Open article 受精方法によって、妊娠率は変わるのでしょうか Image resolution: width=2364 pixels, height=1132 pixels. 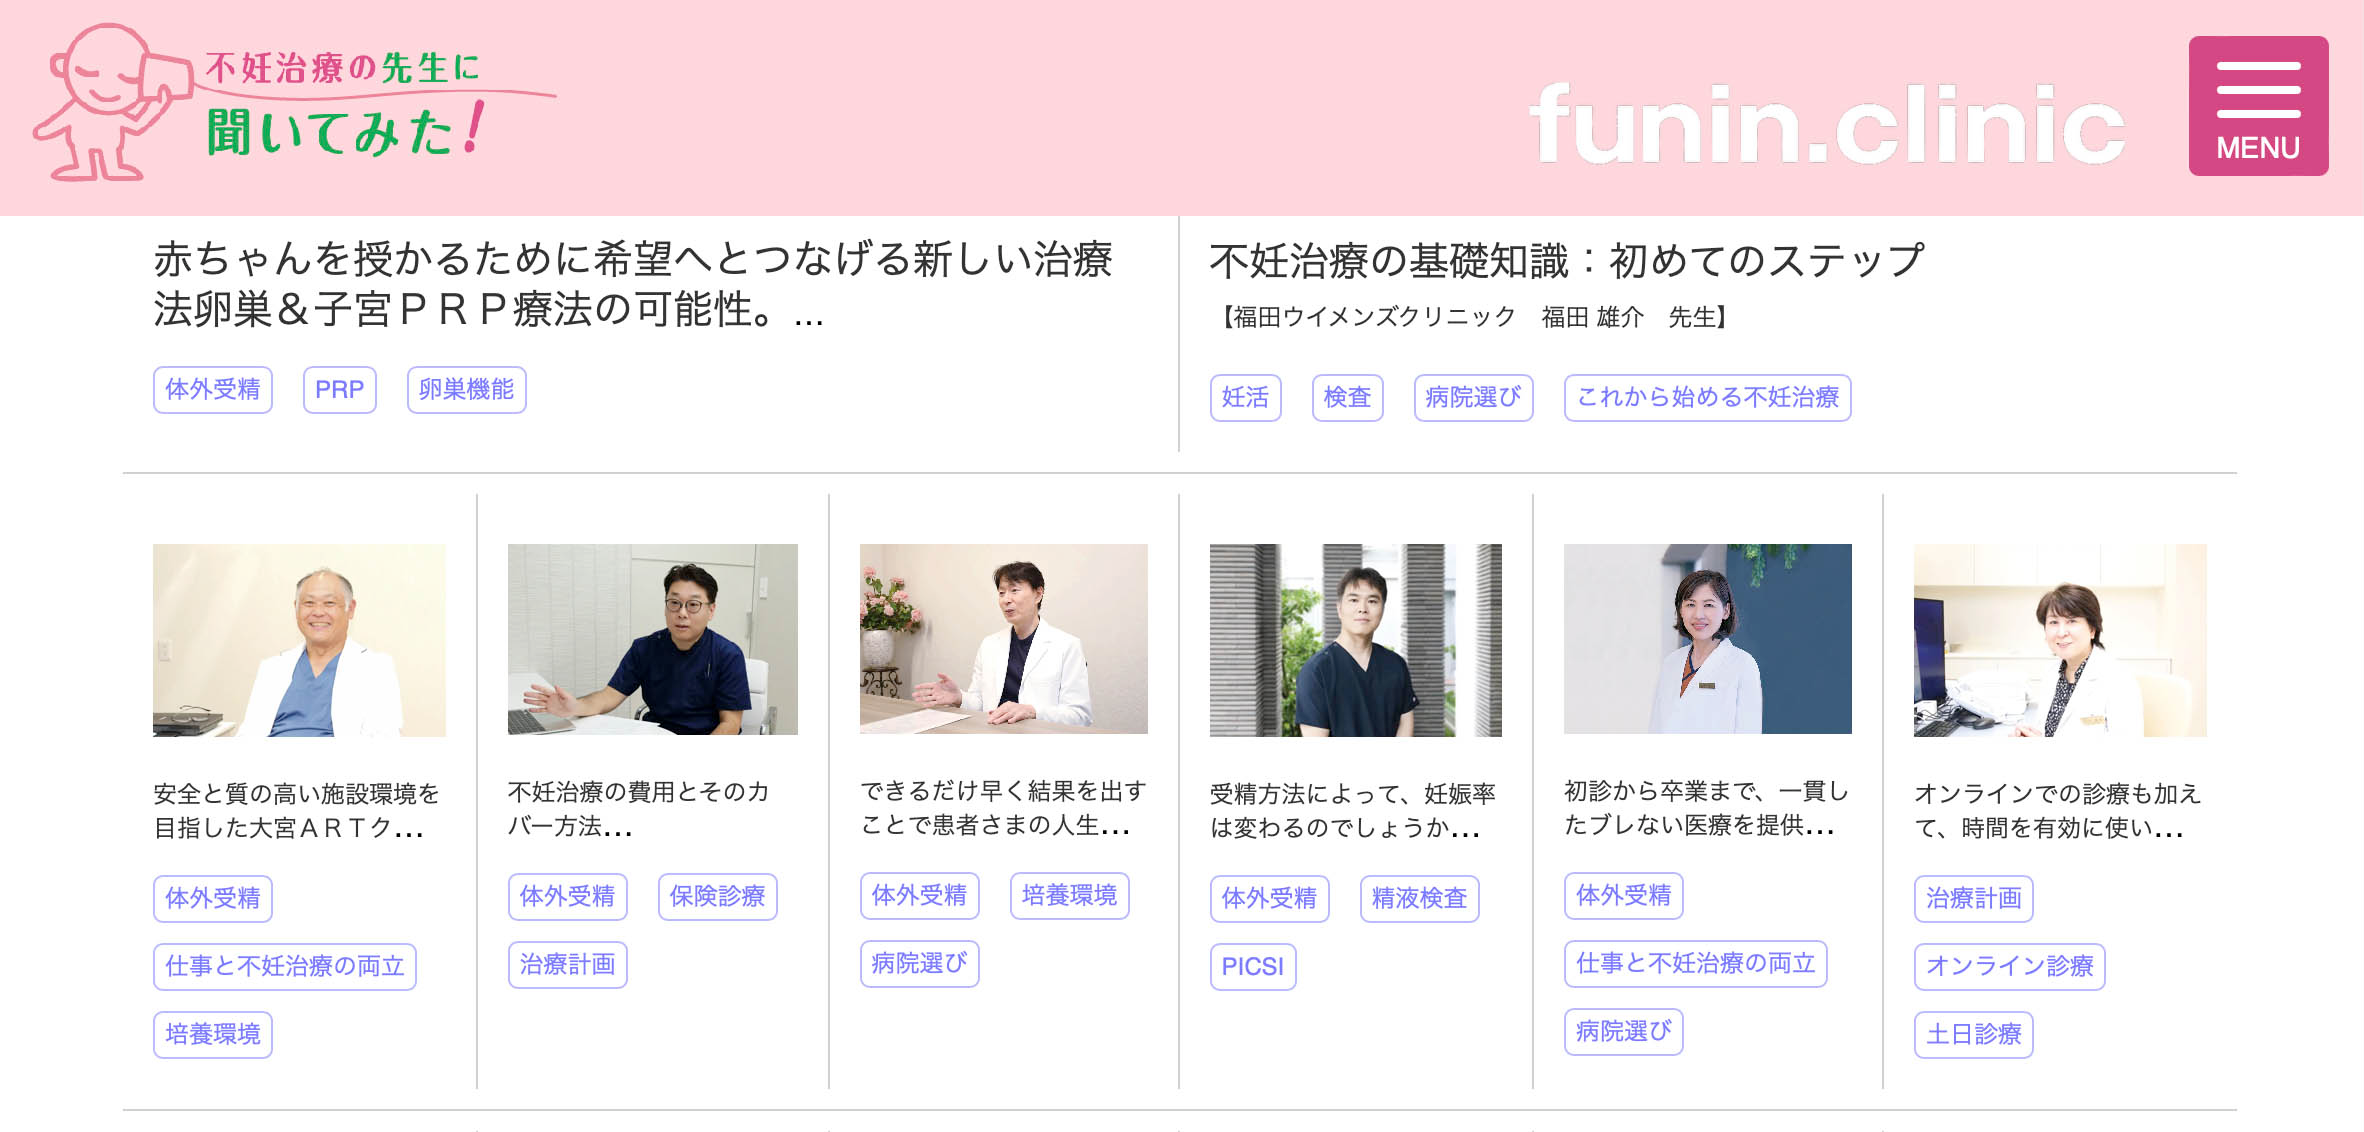click(1352, 811)
